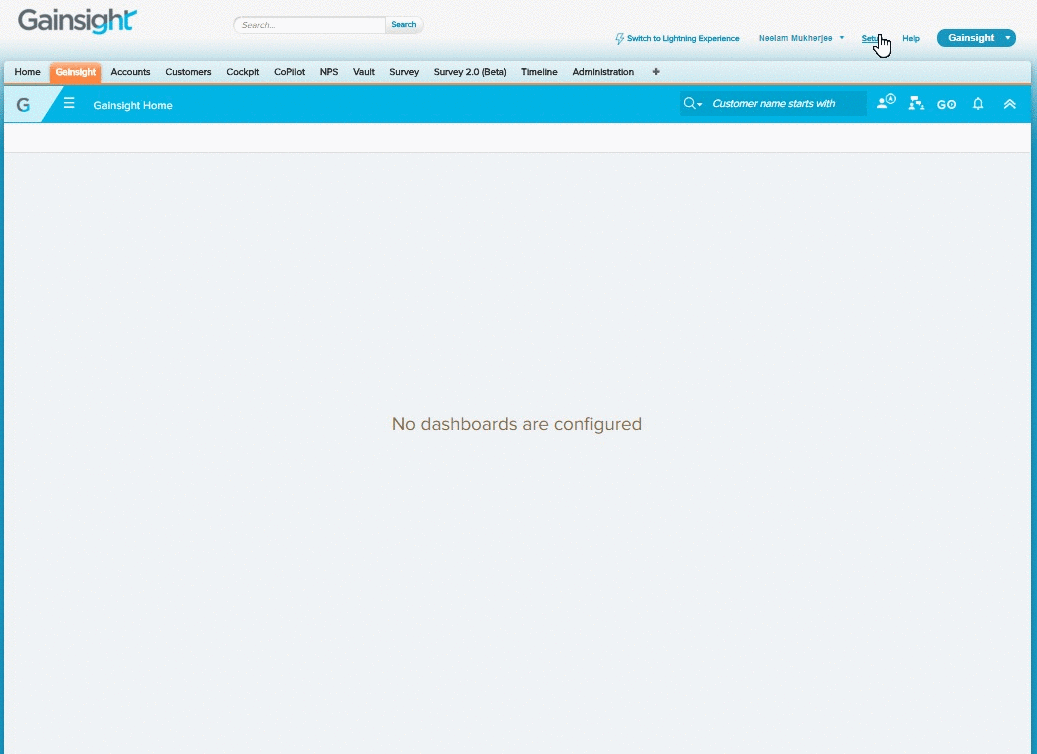Open the Accounts tab
Viewport: 1037px width, 754px height.
130,71
